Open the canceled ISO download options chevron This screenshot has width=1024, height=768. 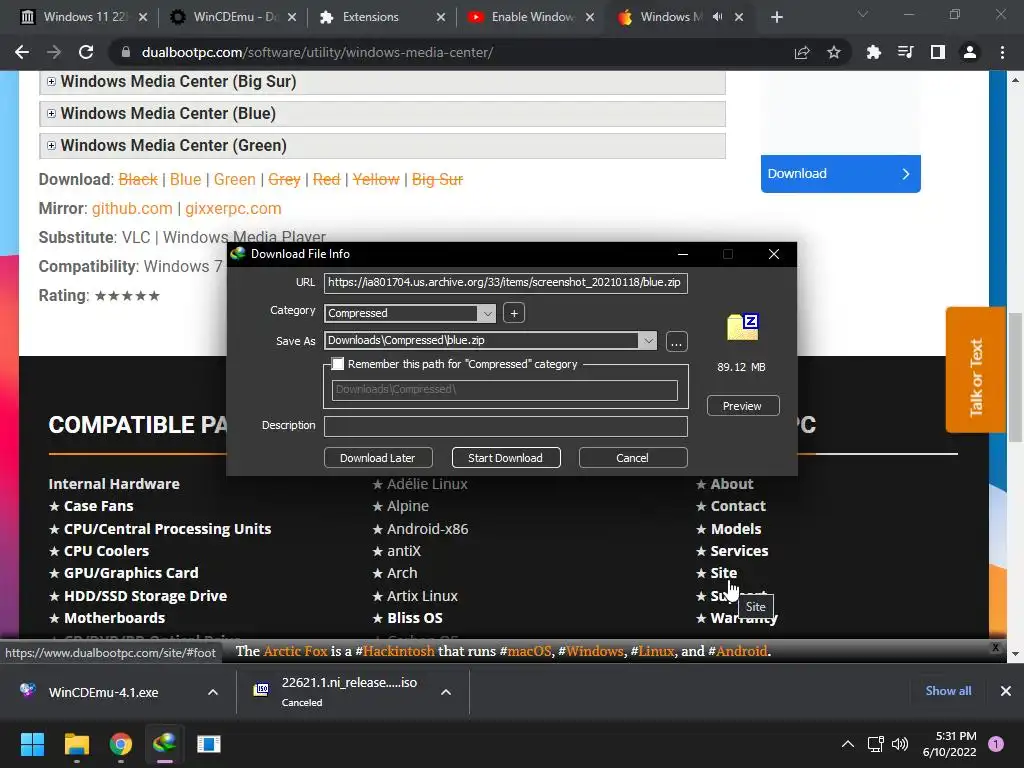tap(446, 692)
